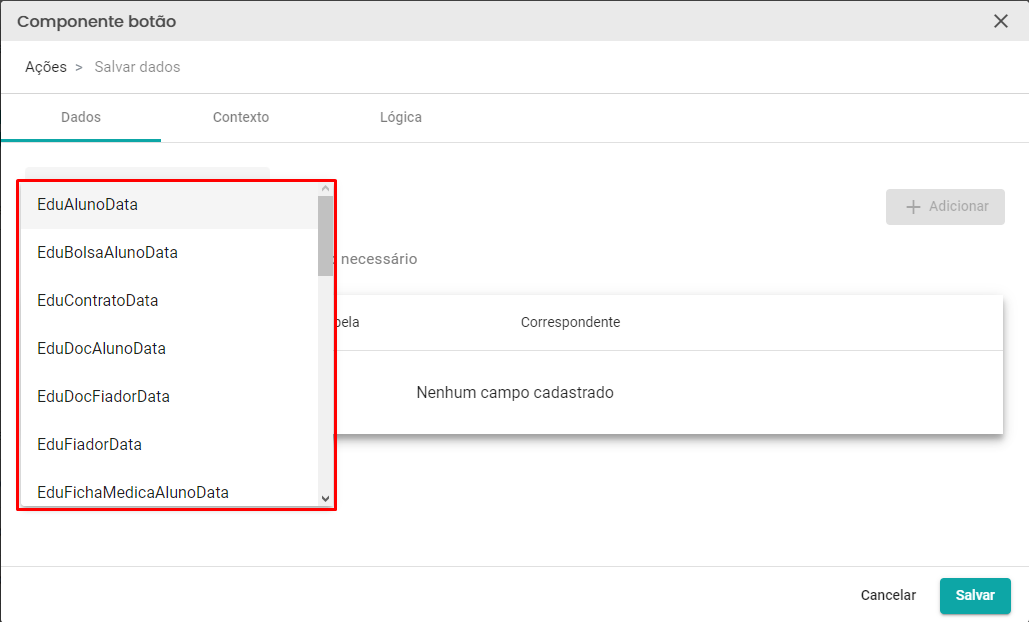
Task: Click the Adicionar button
Action: (x=945, y=207)
